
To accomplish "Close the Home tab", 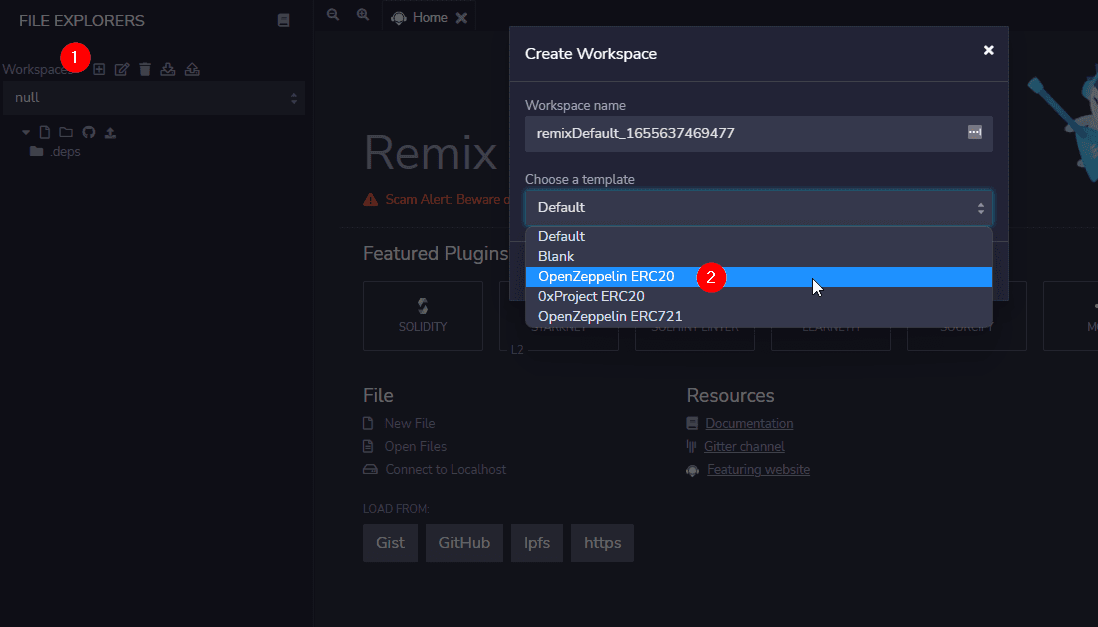I will [461, 18].
